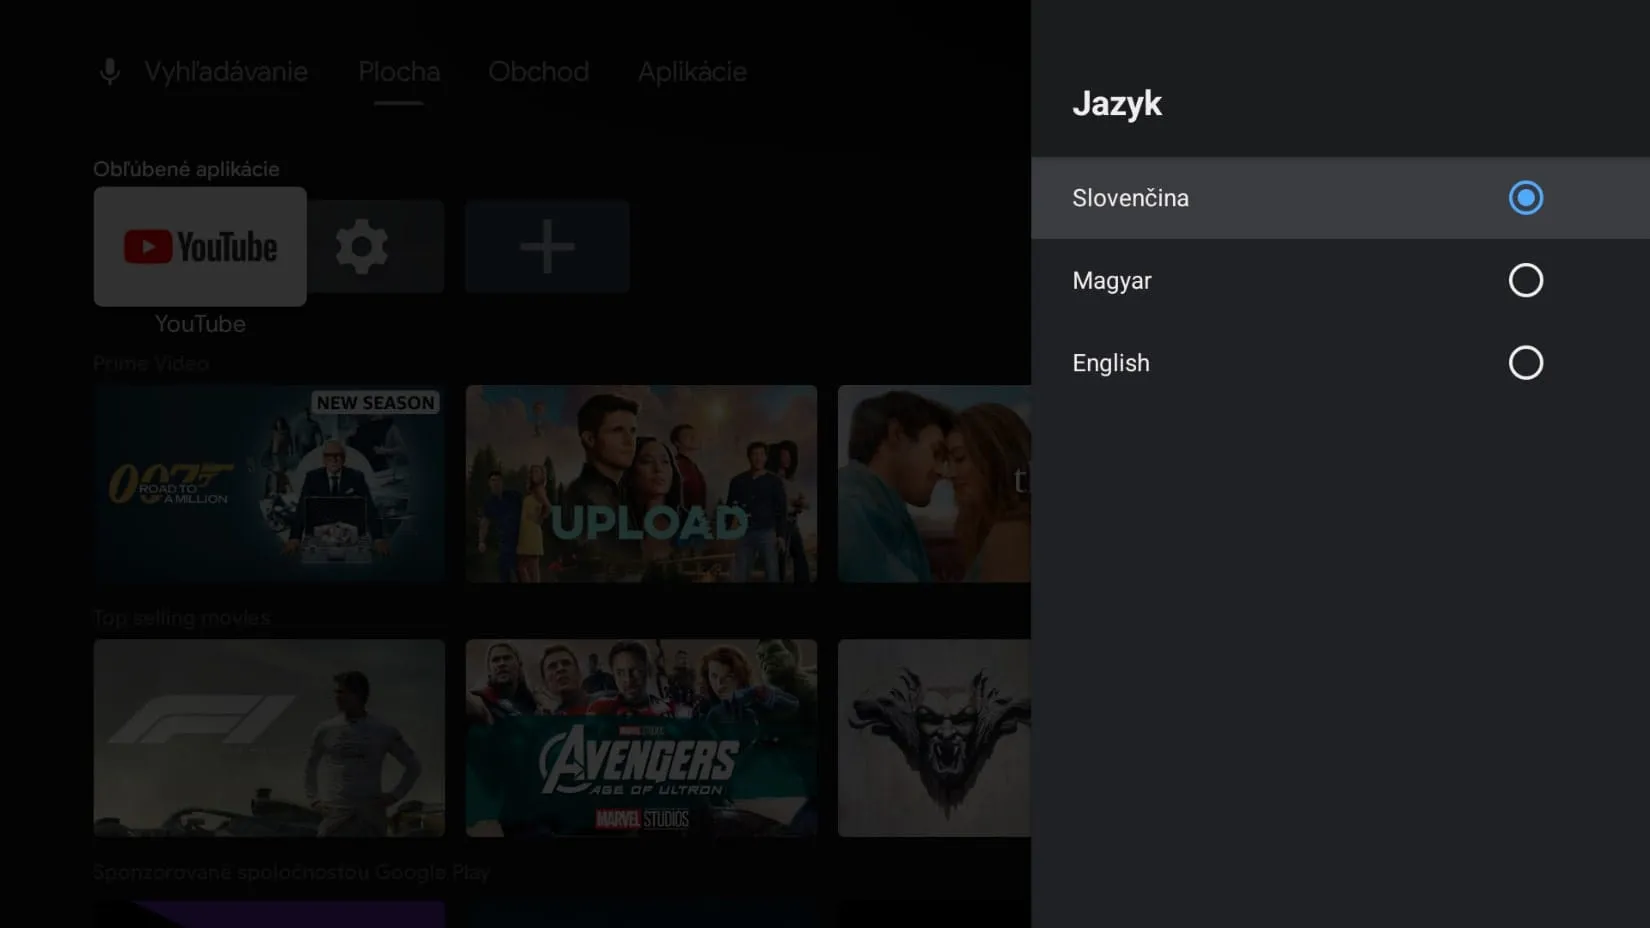
Task: Click the YouTube caption under the tile
Action: coord(200,324)
